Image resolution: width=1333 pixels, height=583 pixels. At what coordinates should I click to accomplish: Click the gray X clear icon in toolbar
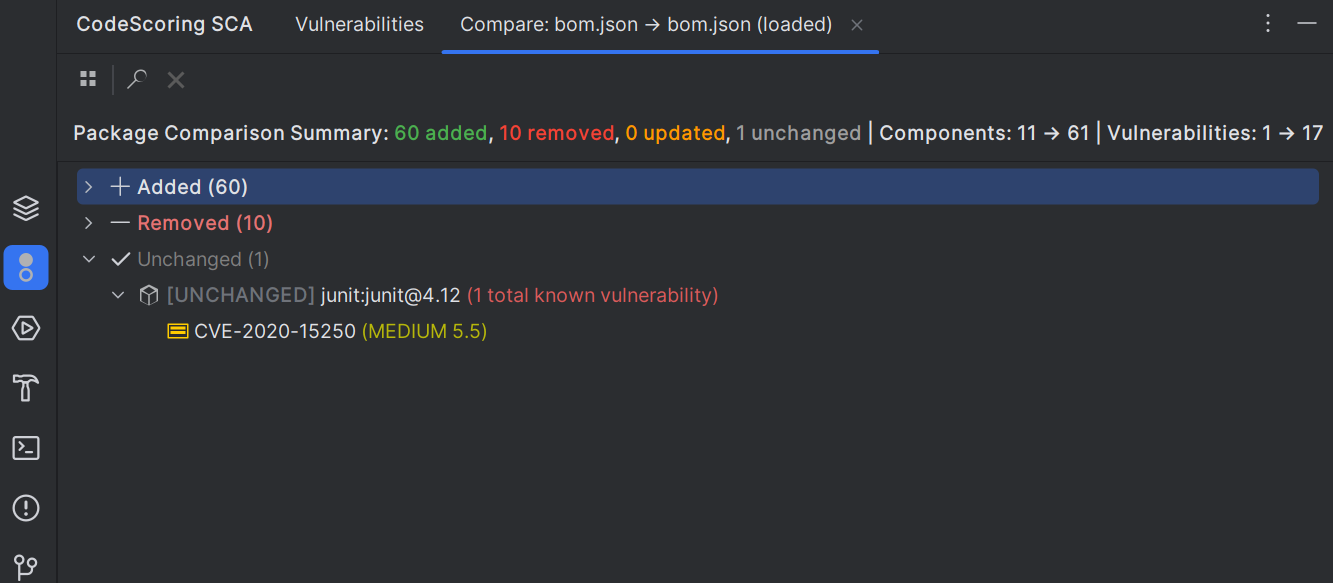pos(176,79)
